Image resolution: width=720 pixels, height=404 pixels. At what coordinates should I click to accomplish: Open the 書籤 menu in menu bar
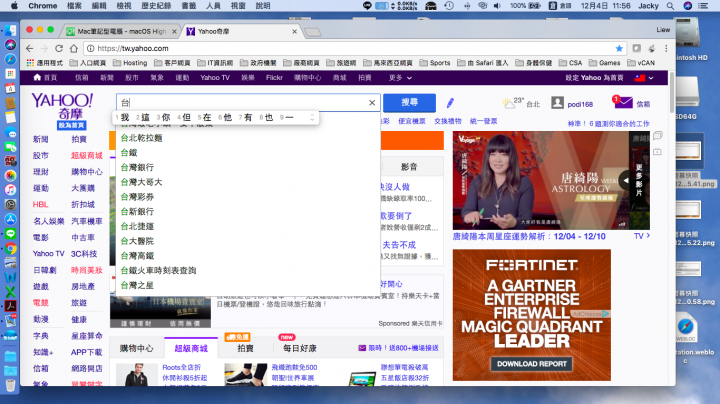point(189,6)
